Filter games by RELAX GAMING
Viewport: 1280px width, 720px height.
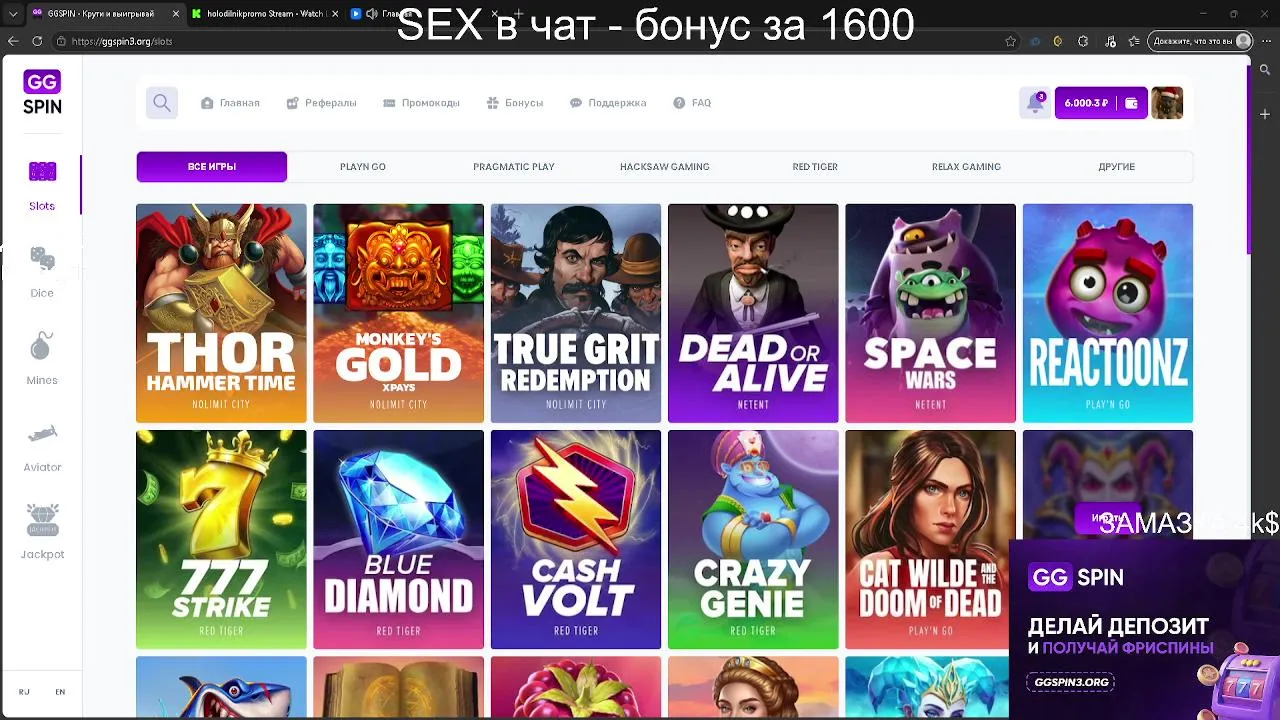pyautogui.click(x=966, y=167)
